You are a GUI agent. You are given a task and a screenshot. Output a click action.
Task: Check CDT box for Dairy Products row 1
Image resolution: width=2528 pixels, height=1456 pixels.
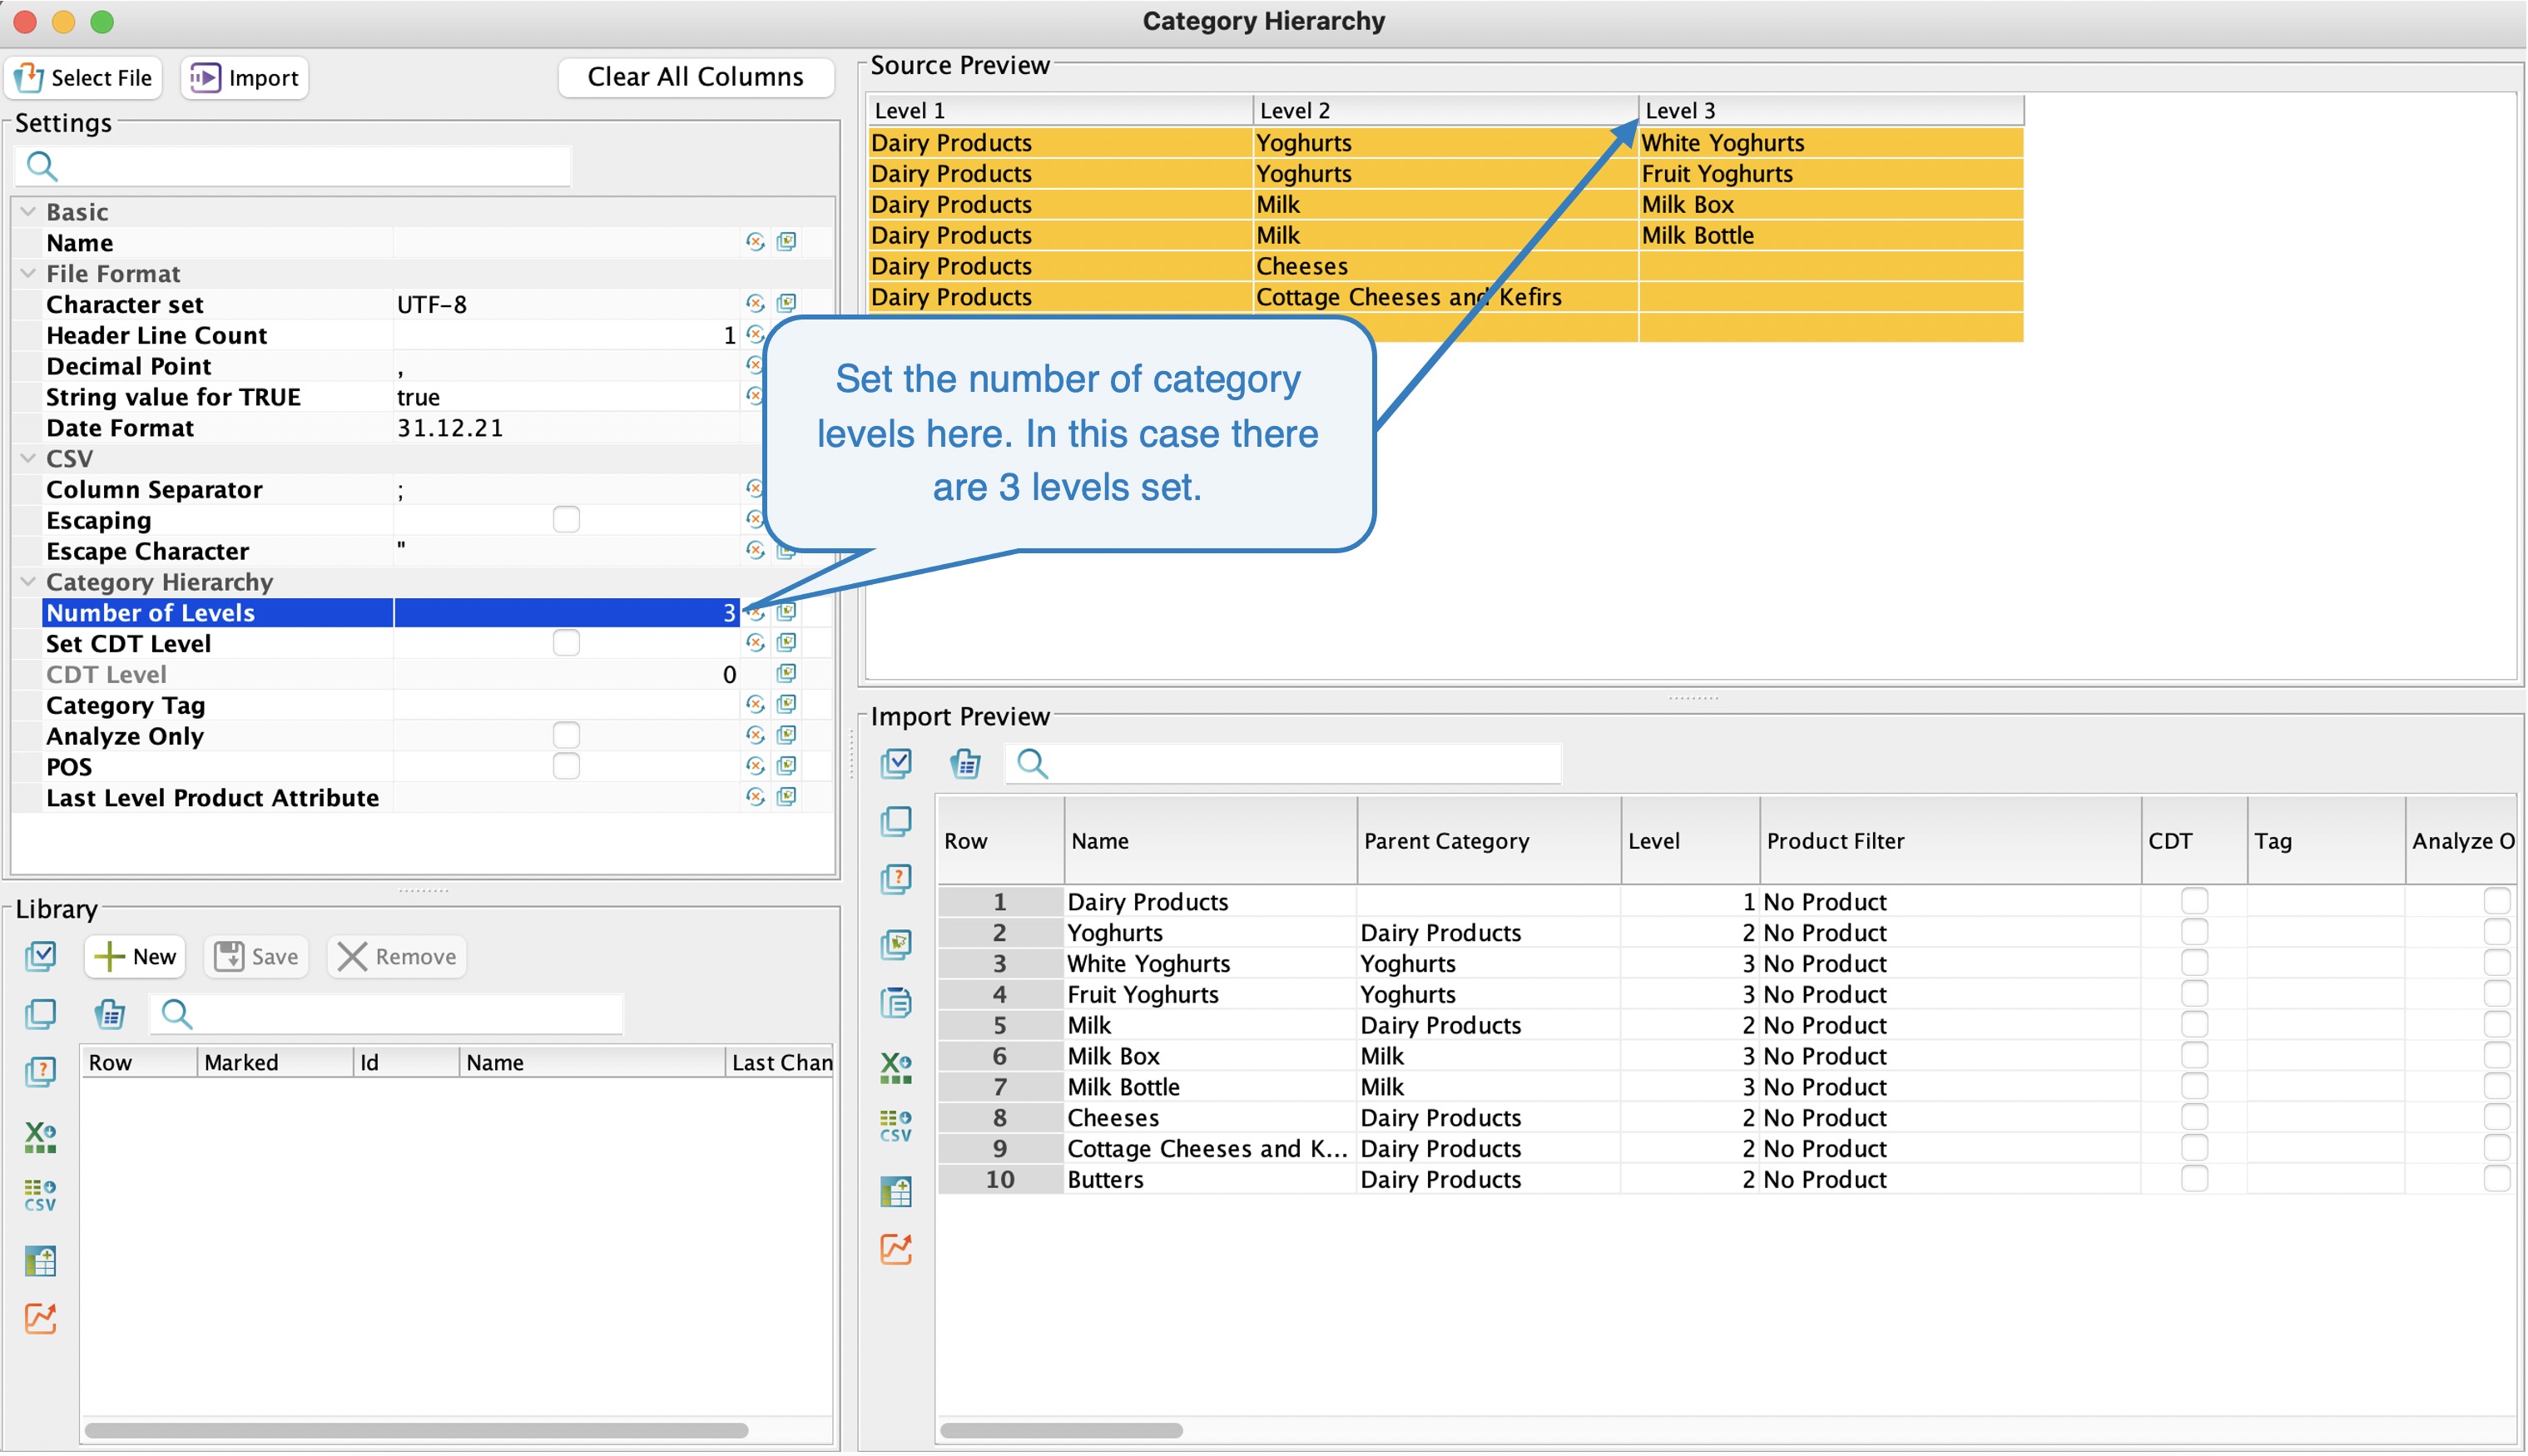tap(2195, 901)
